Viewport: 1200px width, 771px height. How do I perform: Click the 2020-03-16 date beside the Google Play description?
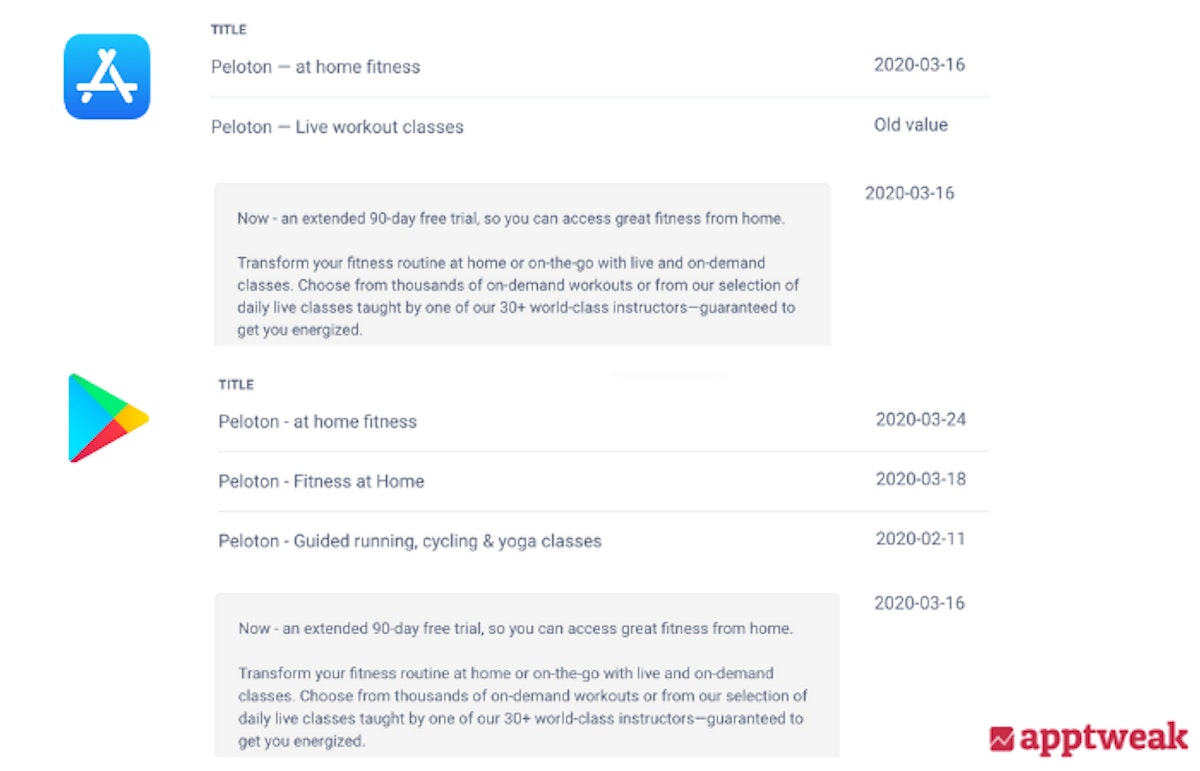pos(919,603)
